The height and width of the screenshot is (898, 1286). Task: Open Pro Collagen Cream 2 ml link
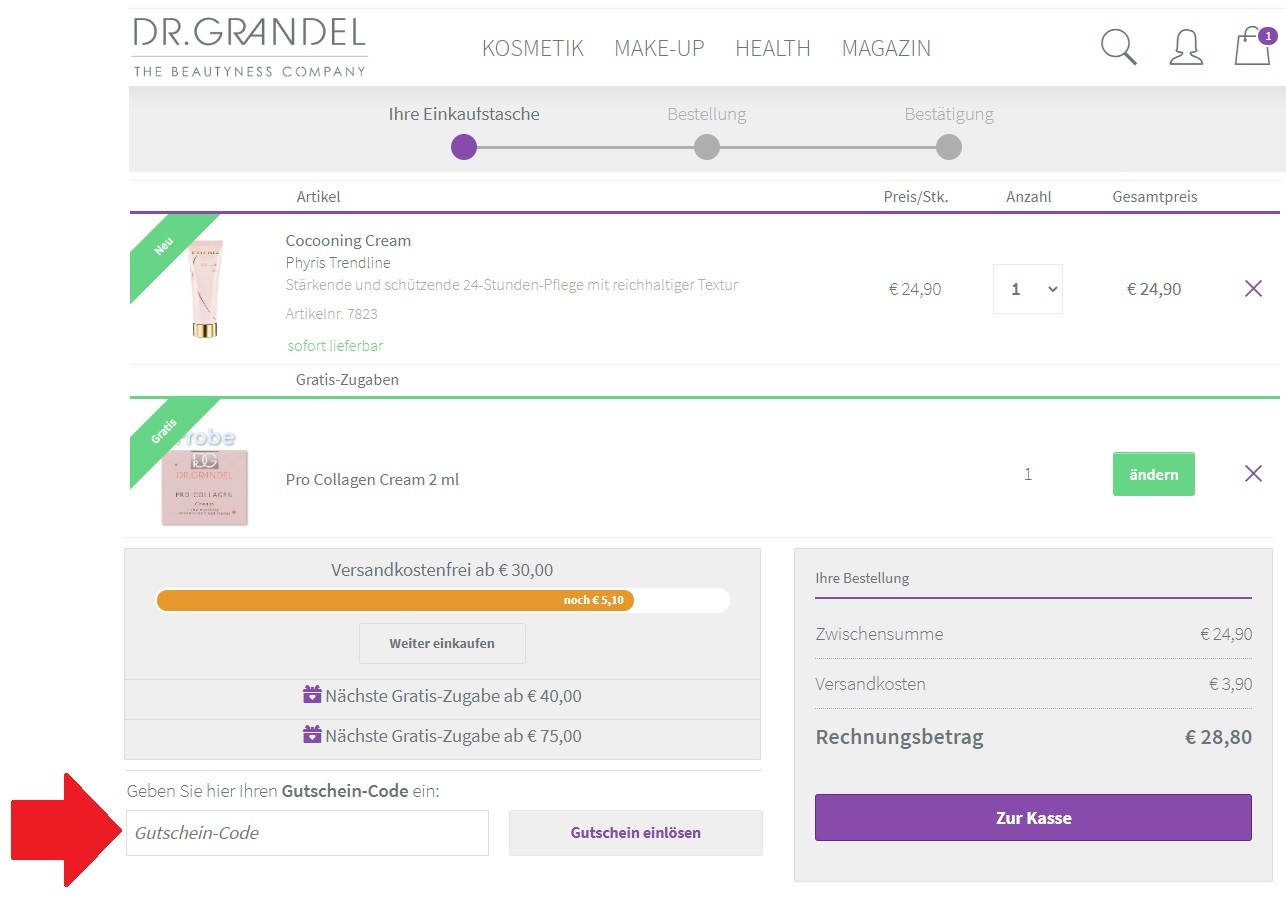pos(372,479)
